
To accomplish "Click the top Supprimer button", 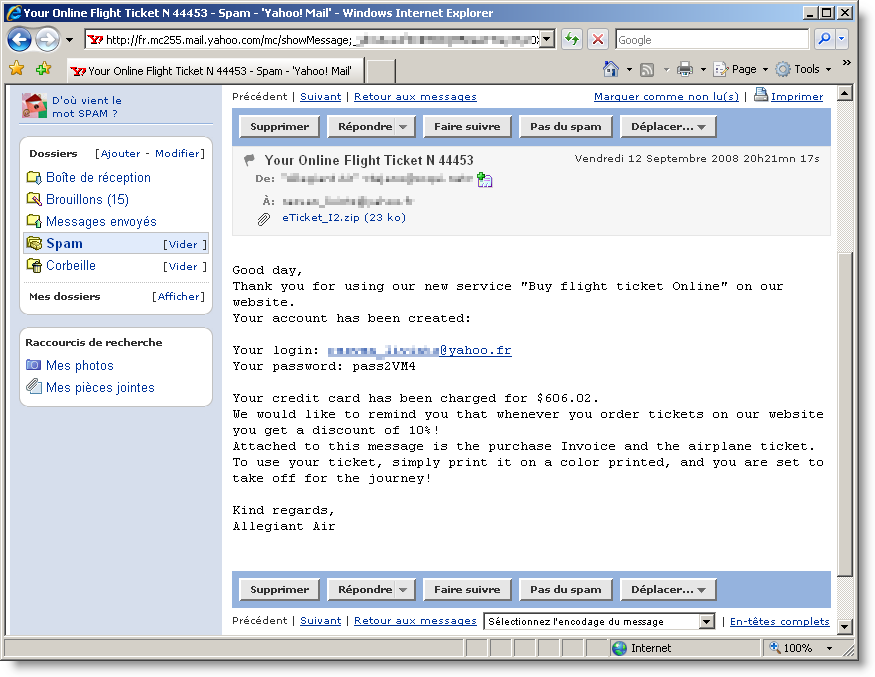I will [x=279, y=127].
